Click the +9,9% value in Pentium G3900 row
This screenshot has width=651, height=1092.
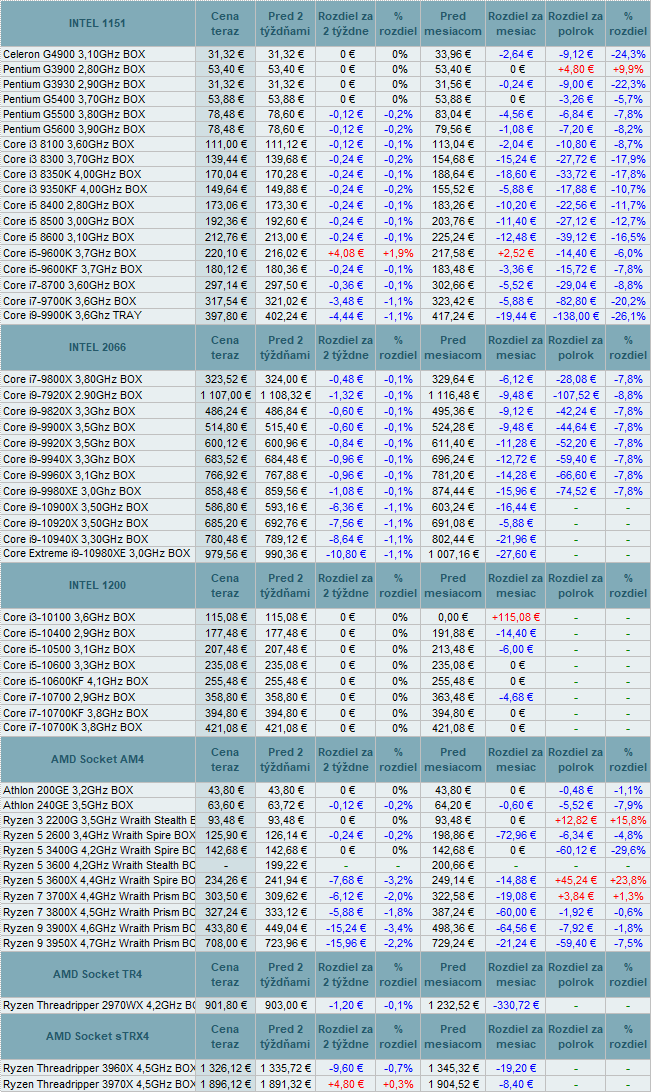pyautogui.click(x=628, y=70)
